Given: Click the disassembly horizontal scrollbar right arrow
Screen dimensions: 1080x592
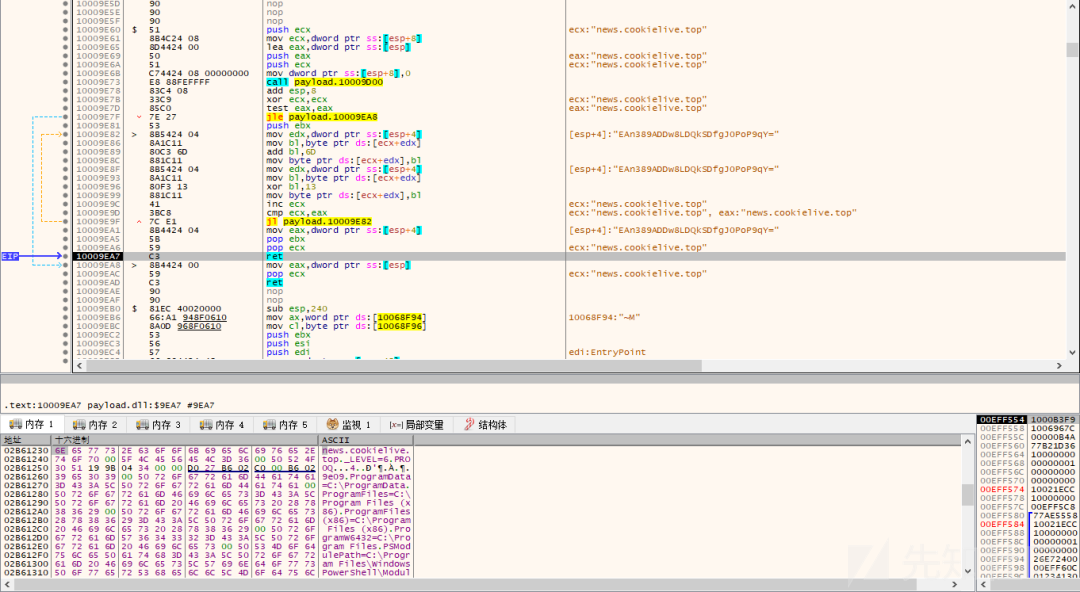Looking at the screenshot, I should [1059, 366].
